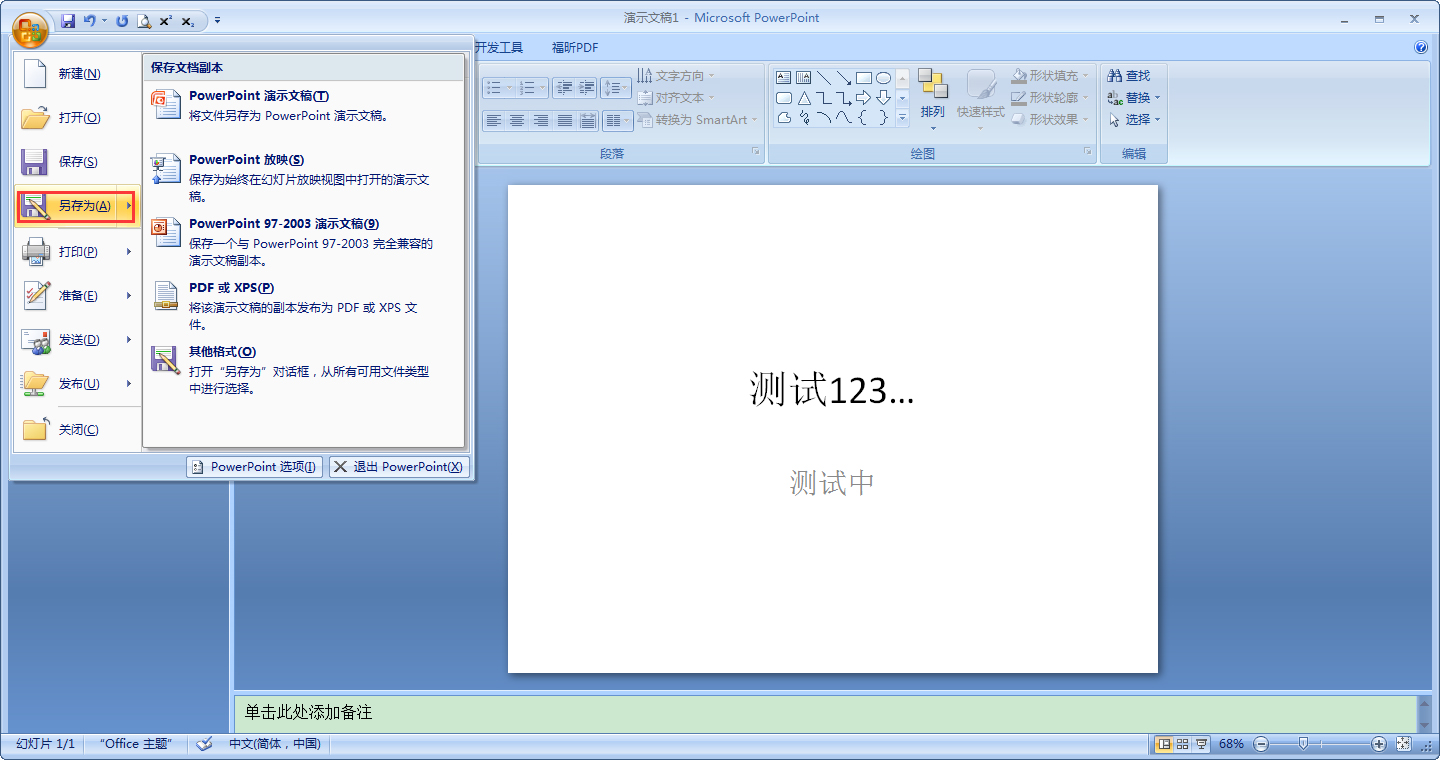1440x760 pixels.
Task: Start Slide Show from the status bar
Action: pos(1202,743)
